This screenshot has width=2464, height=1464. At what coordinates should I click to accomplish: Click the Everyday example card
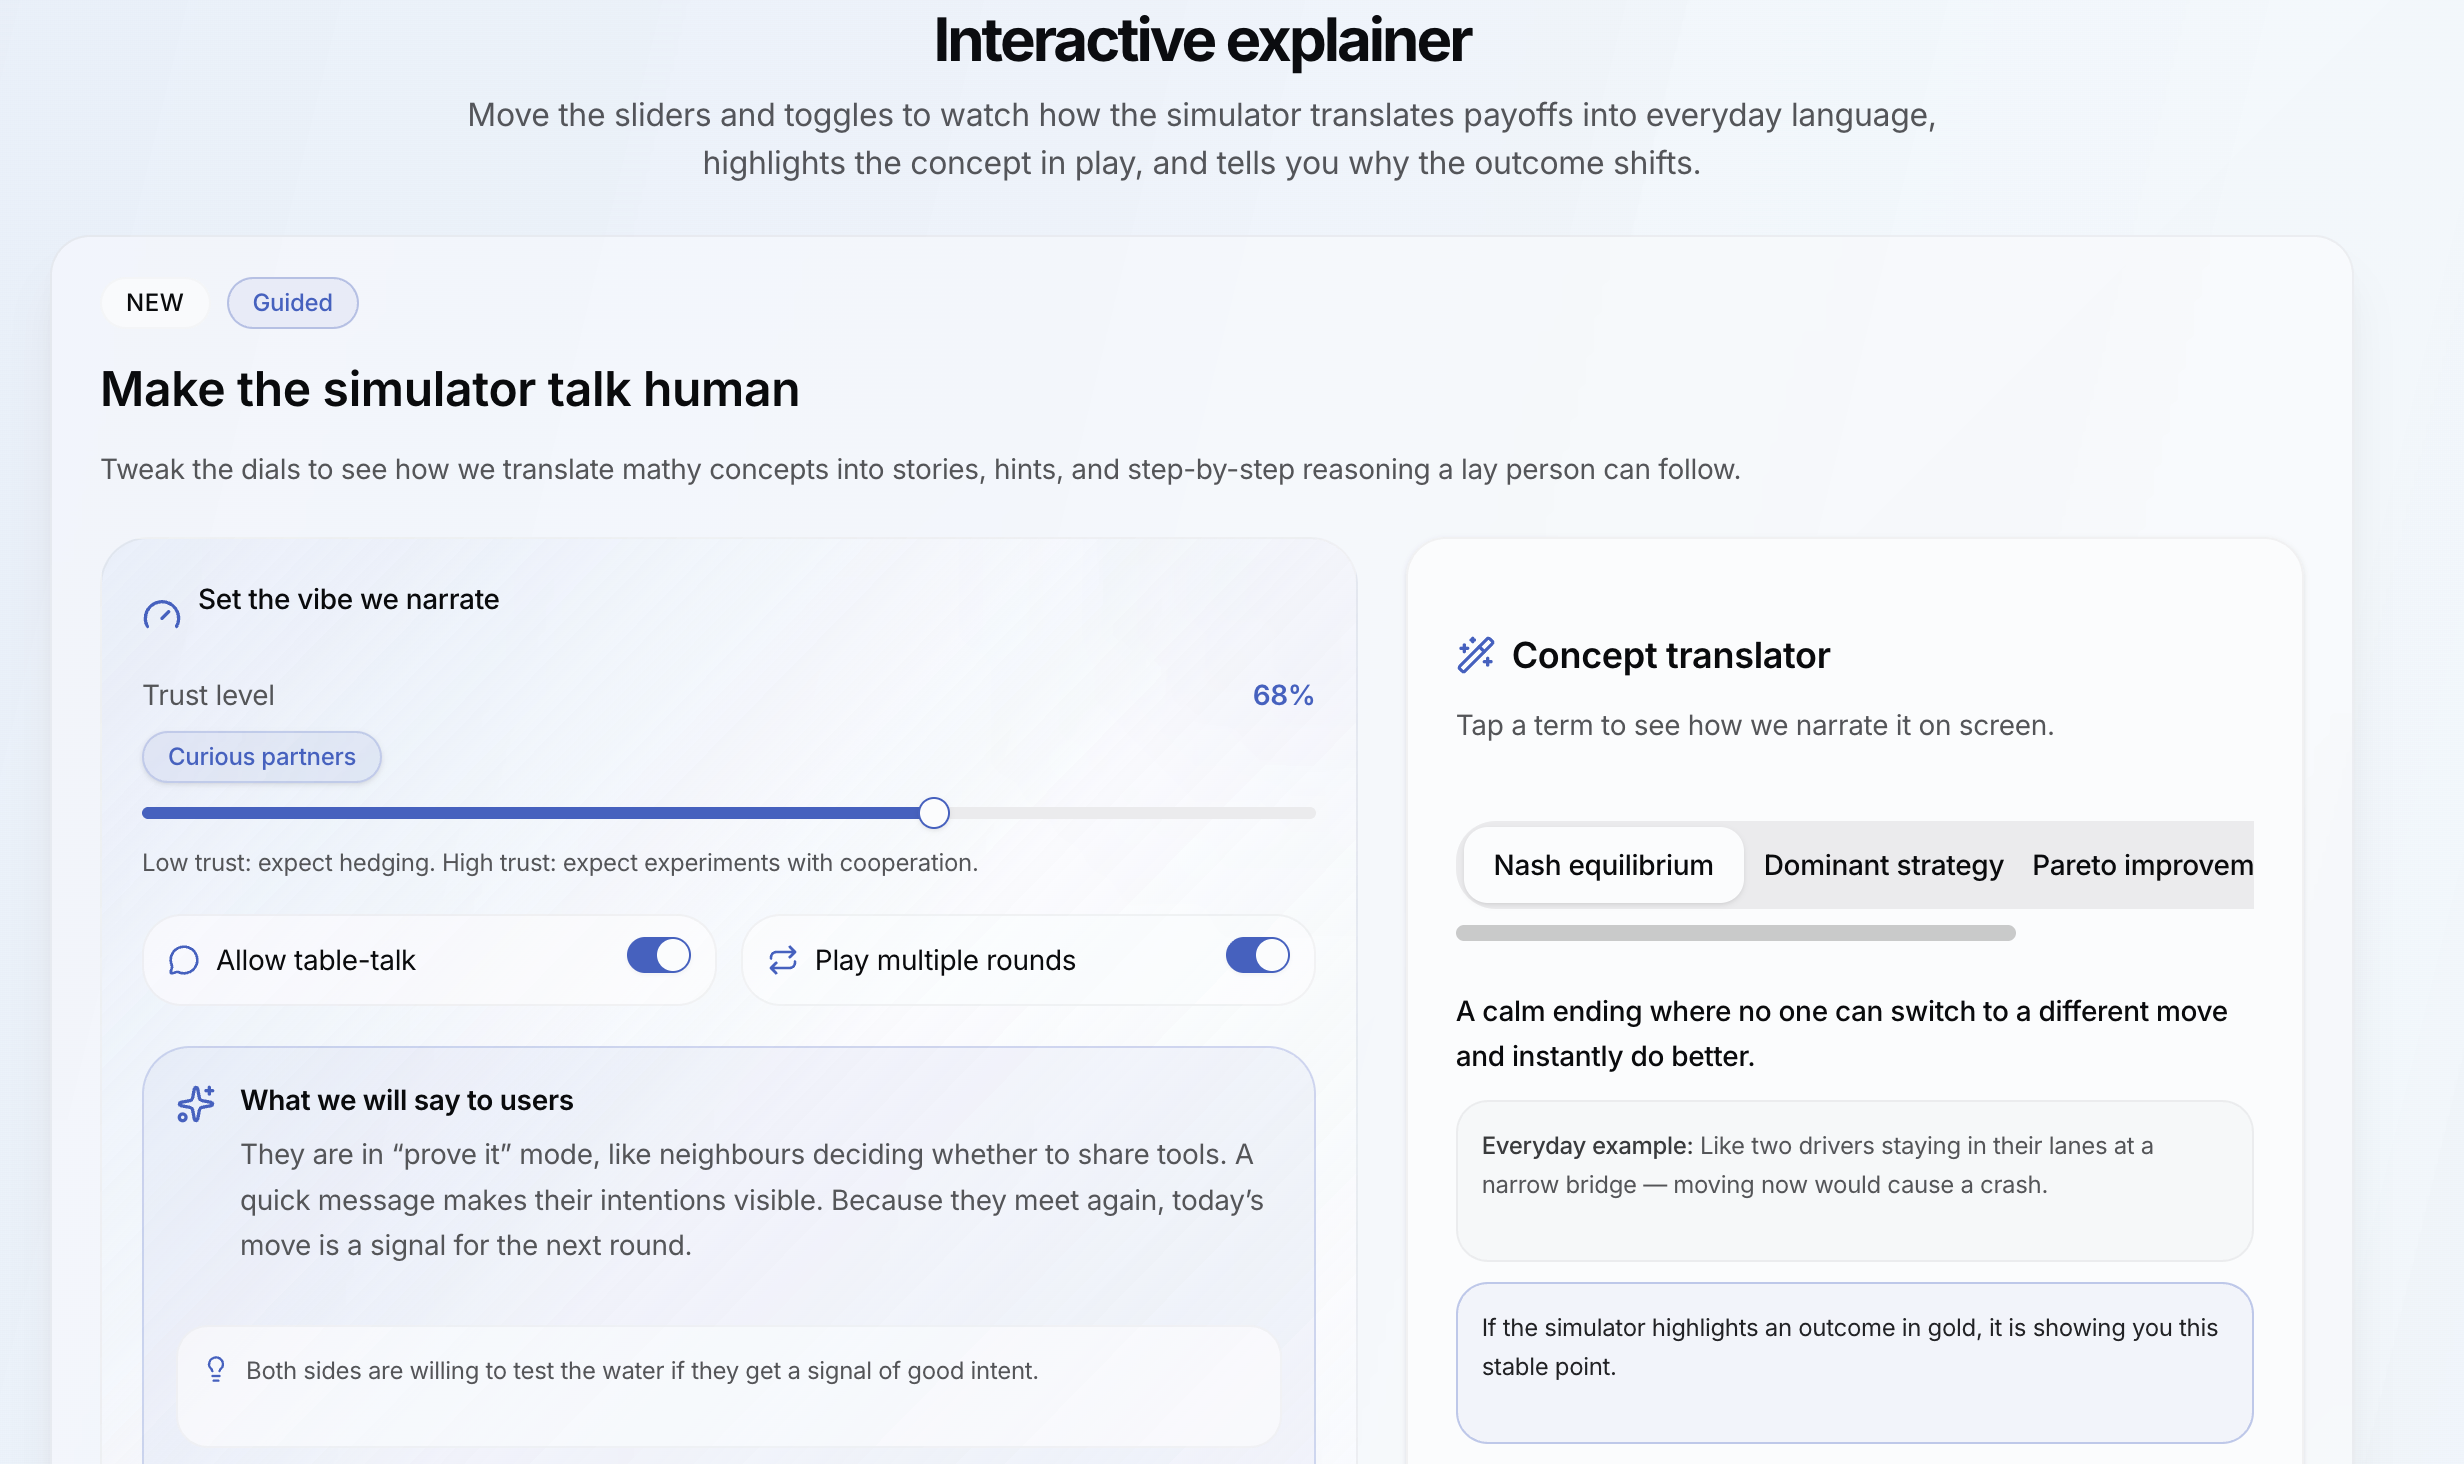point(1853,1180)
